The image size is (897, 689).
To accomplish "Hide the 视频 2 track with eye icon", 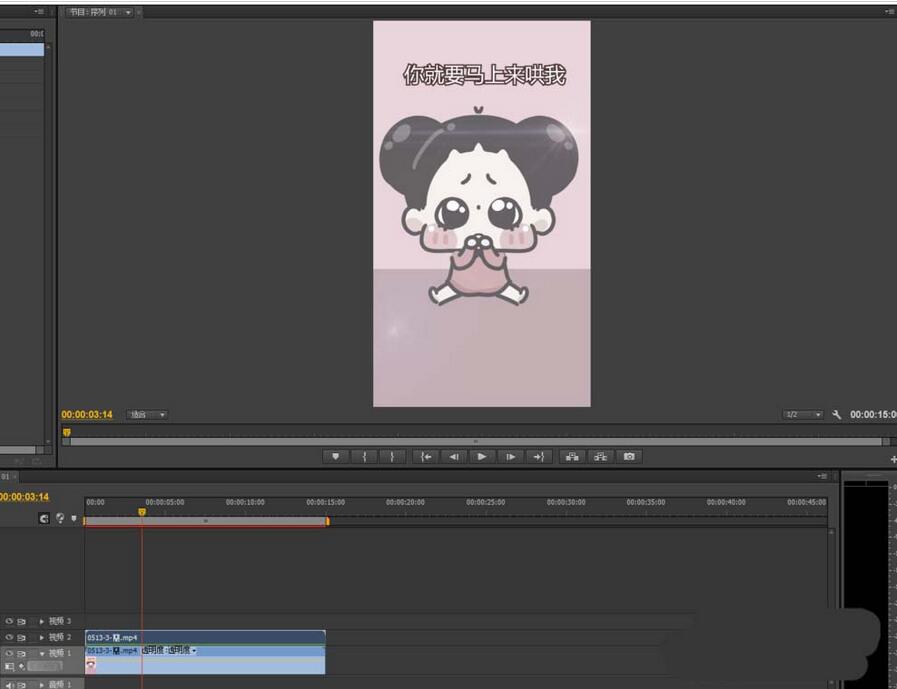I will [x=9, y=637].
